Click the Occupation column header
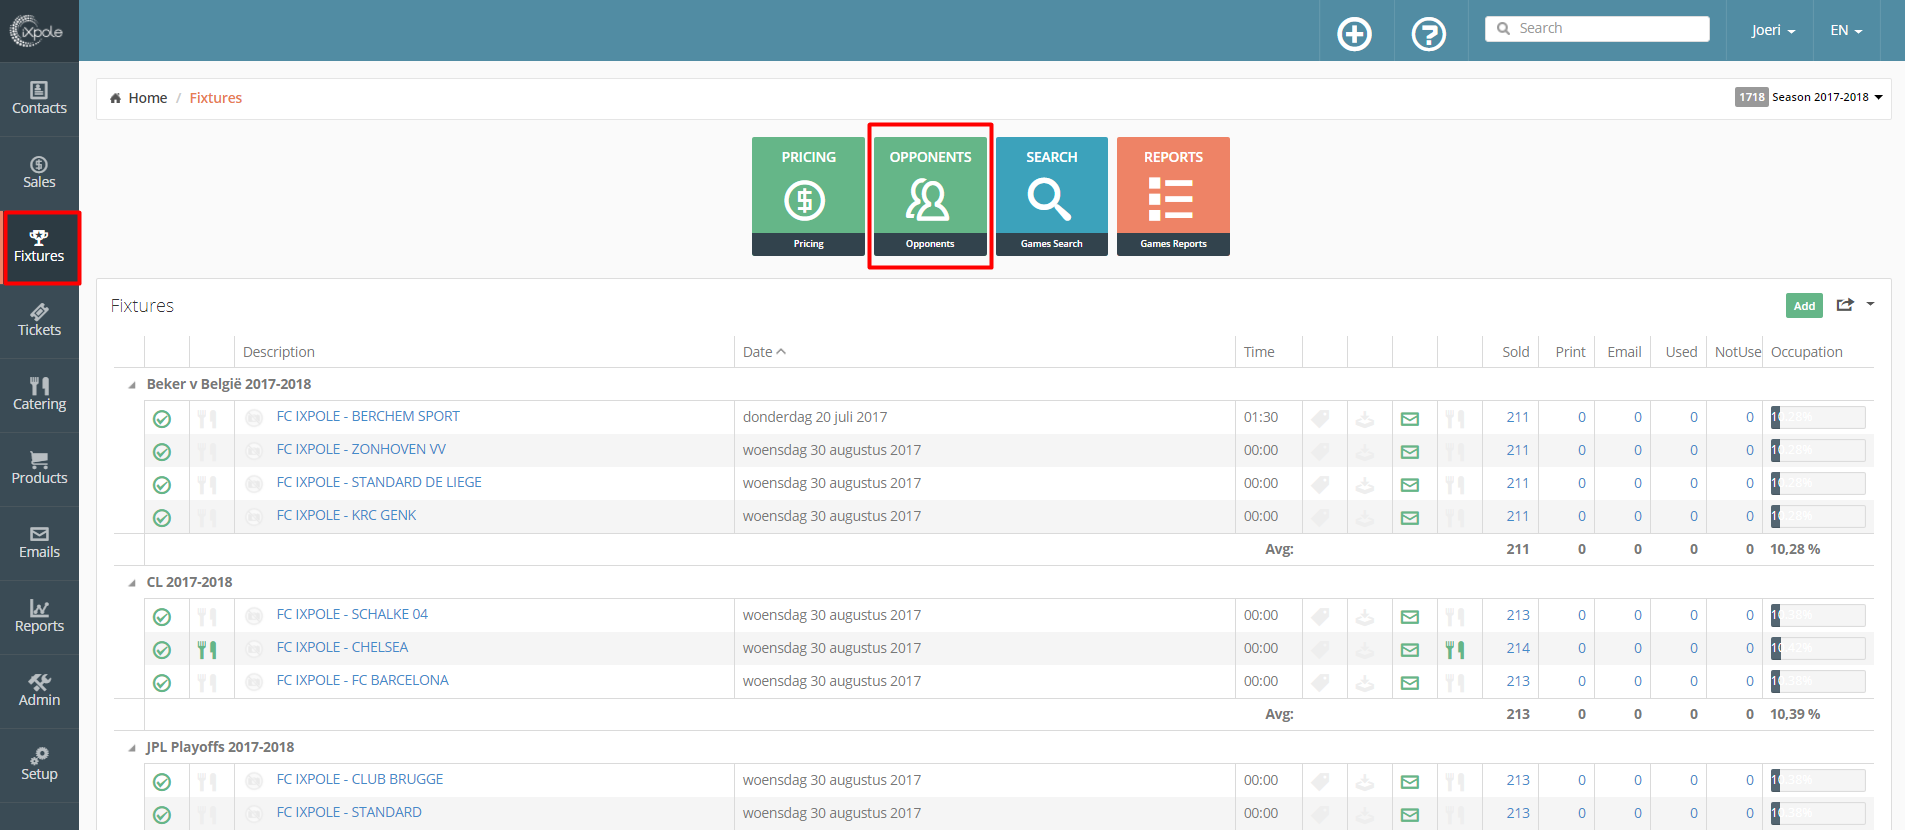 coord(1806,352)
